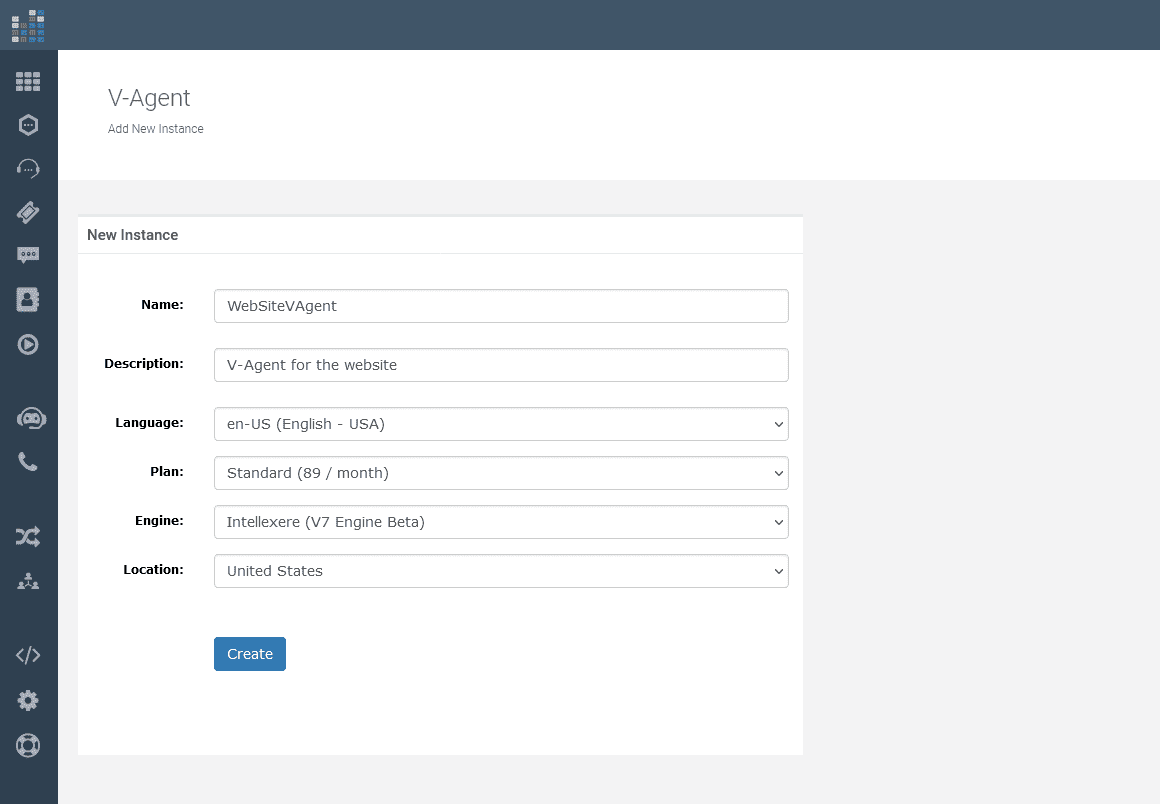Open the dashboard grid icon in sidebar
This screenshot has height=804, width=1160.
(28, 81)
